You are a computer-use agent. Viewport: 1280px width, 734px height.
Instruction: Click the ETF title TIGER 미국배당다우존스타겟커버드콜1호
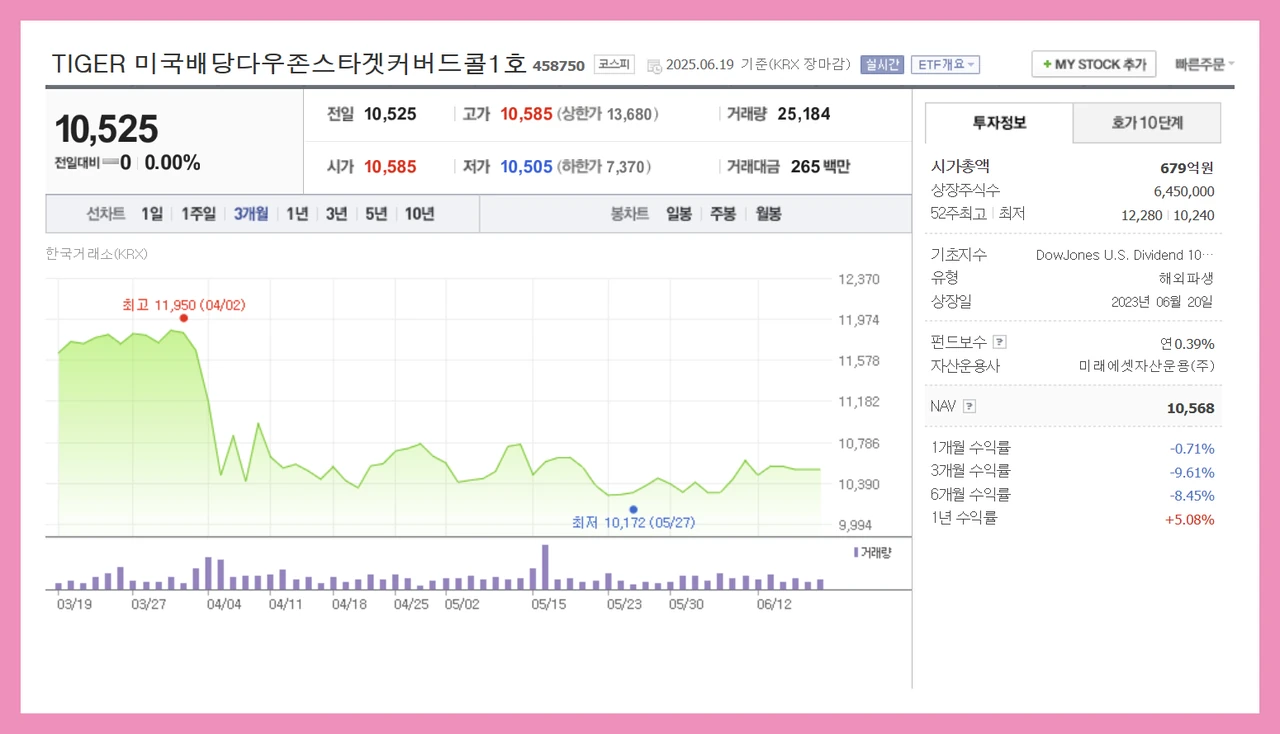pos(289,63)
